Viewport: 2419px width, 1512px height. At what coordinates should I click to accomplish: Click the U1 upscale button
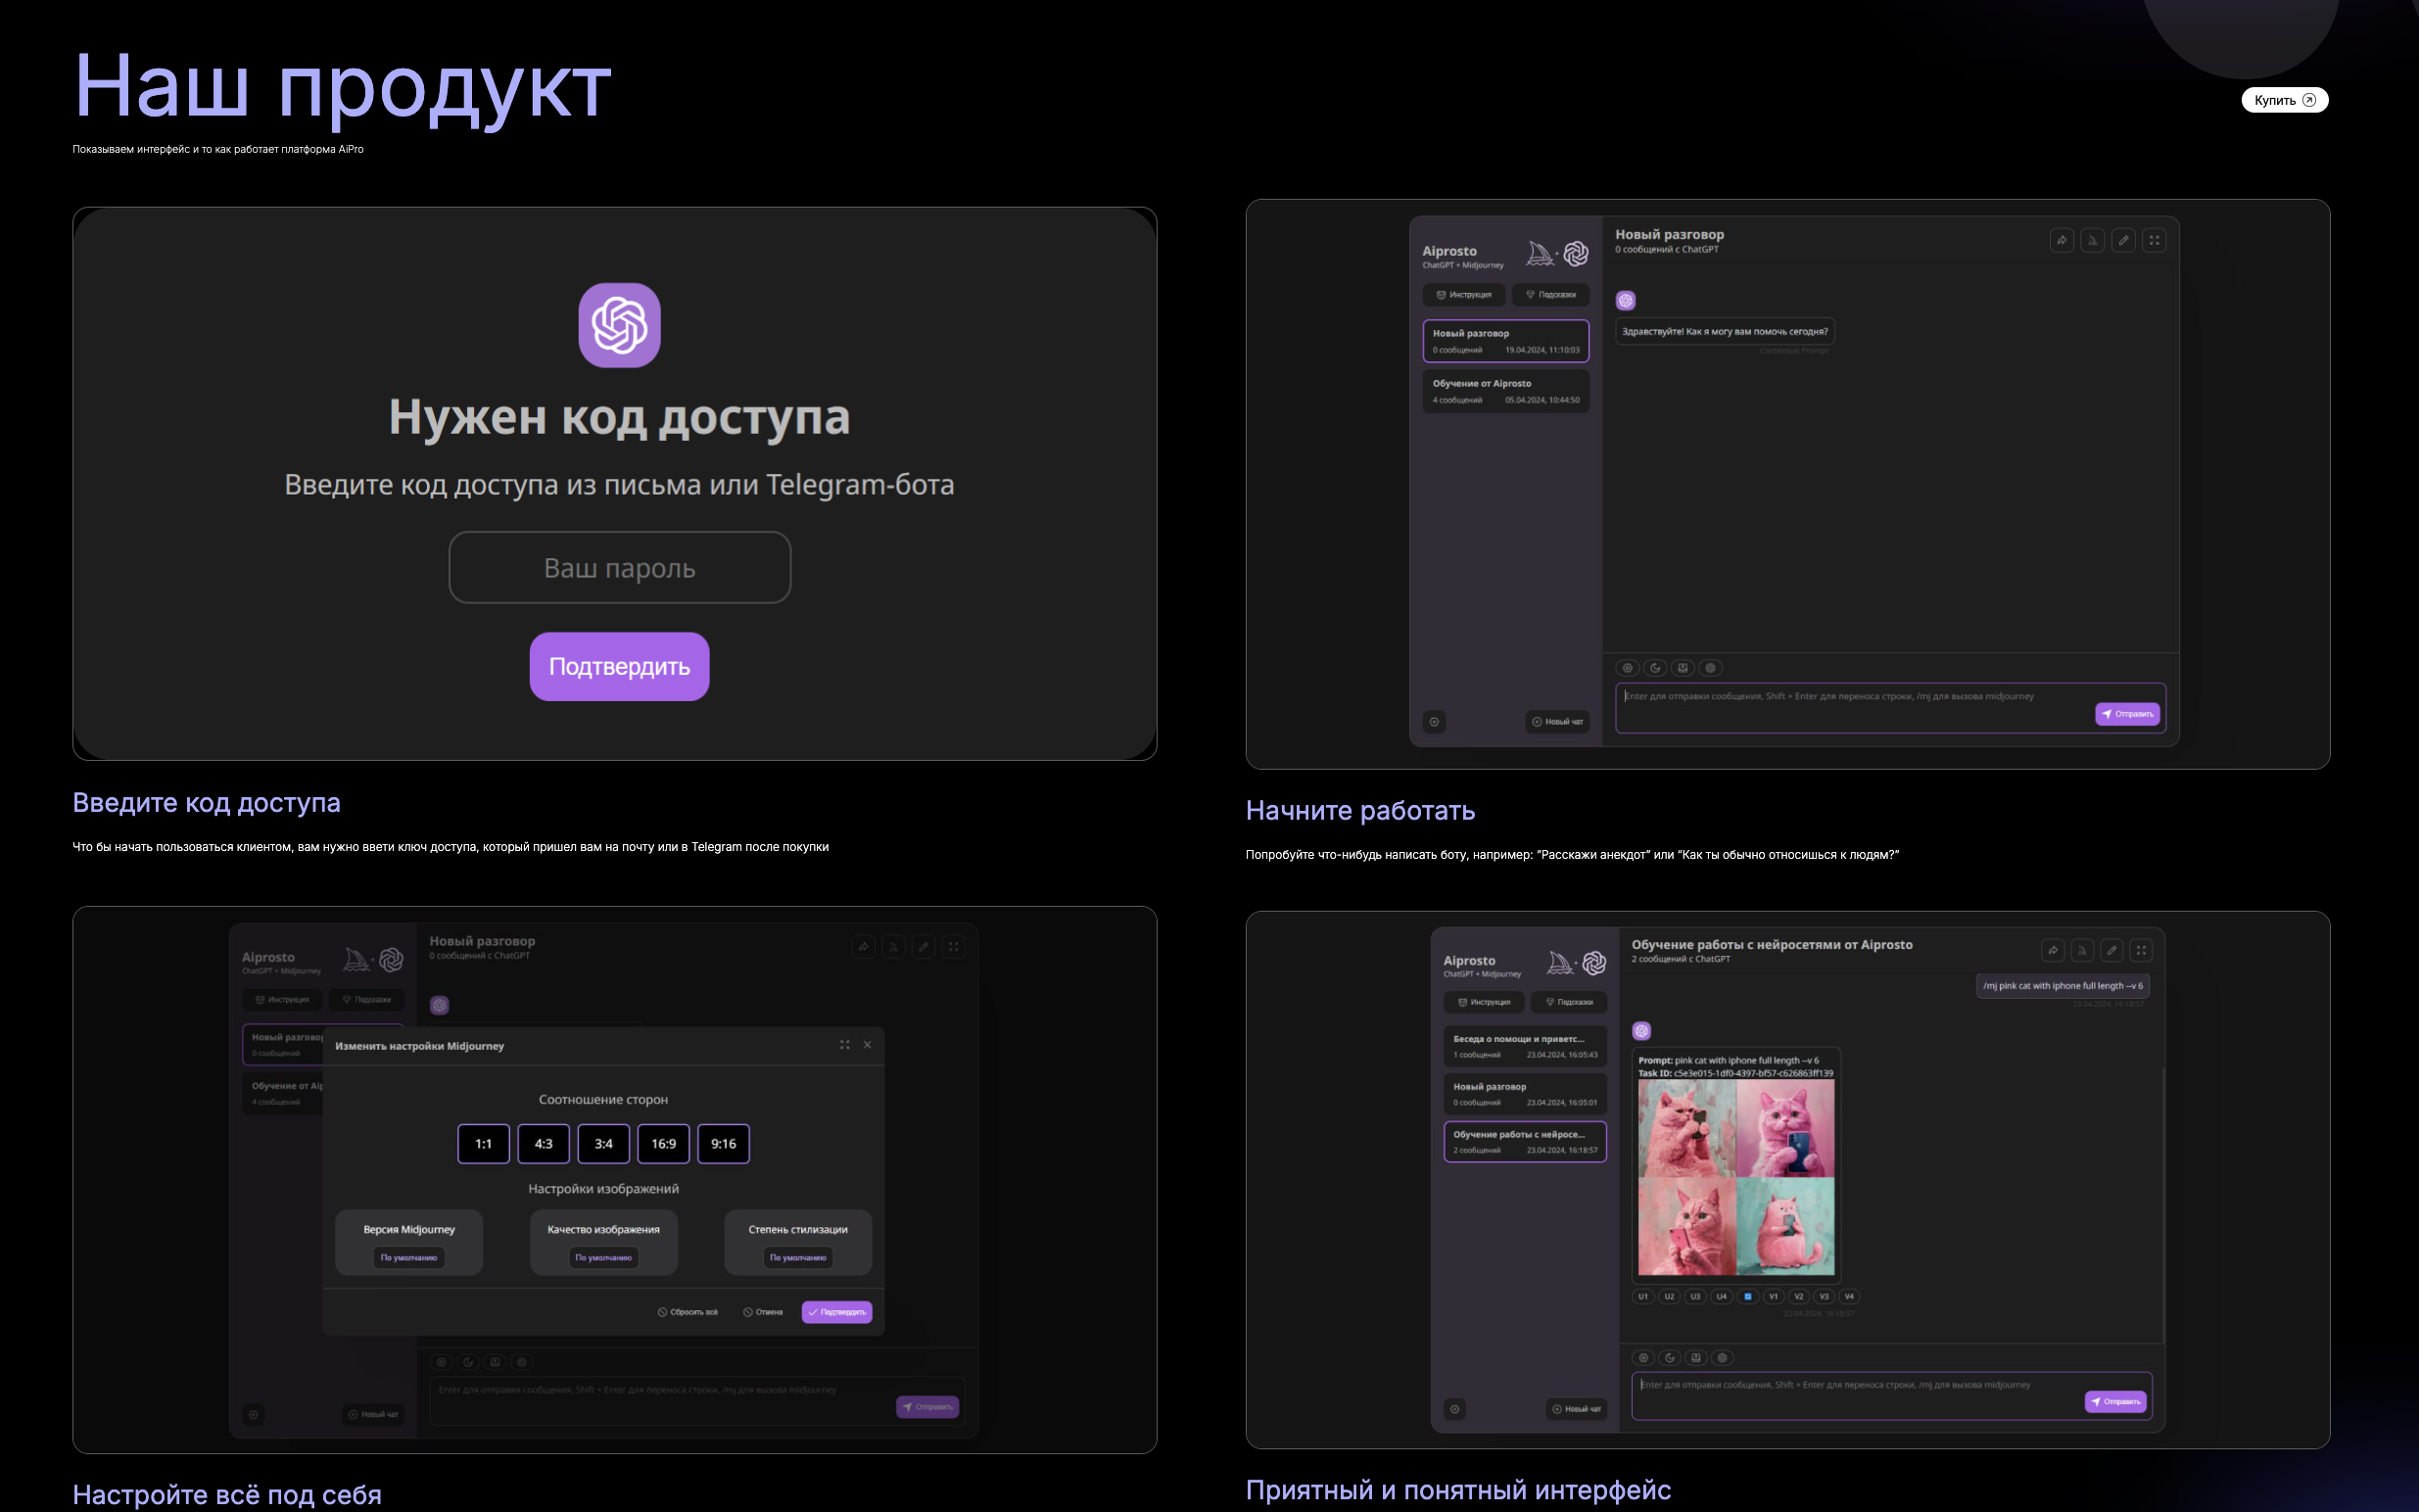click(x=1642, y=1297)
